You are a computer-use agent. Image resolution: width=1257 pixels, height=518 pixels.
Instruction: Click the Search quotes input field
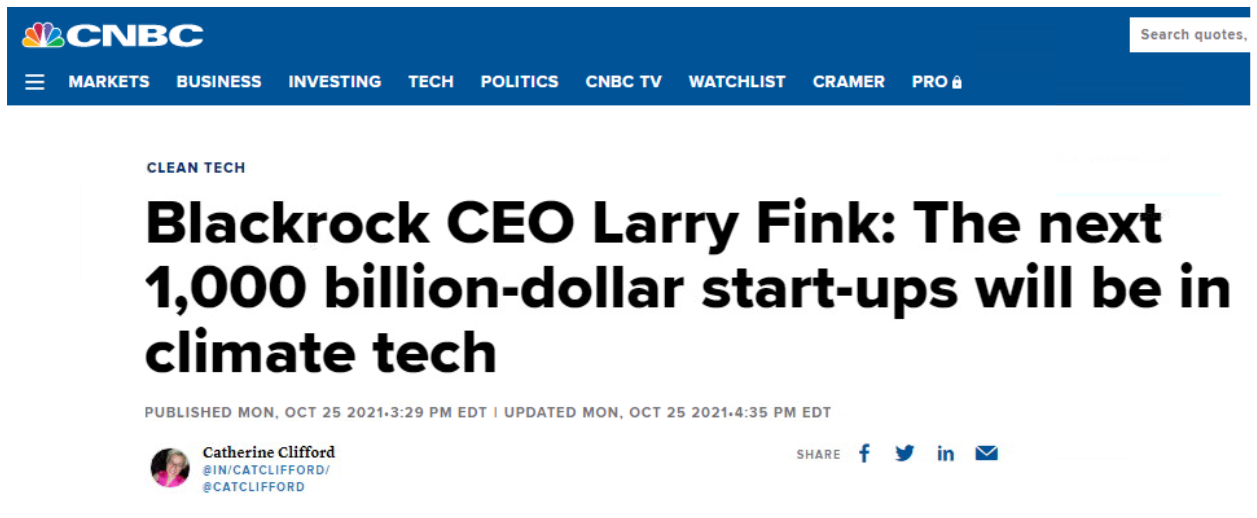click(x=1192, y=35)
